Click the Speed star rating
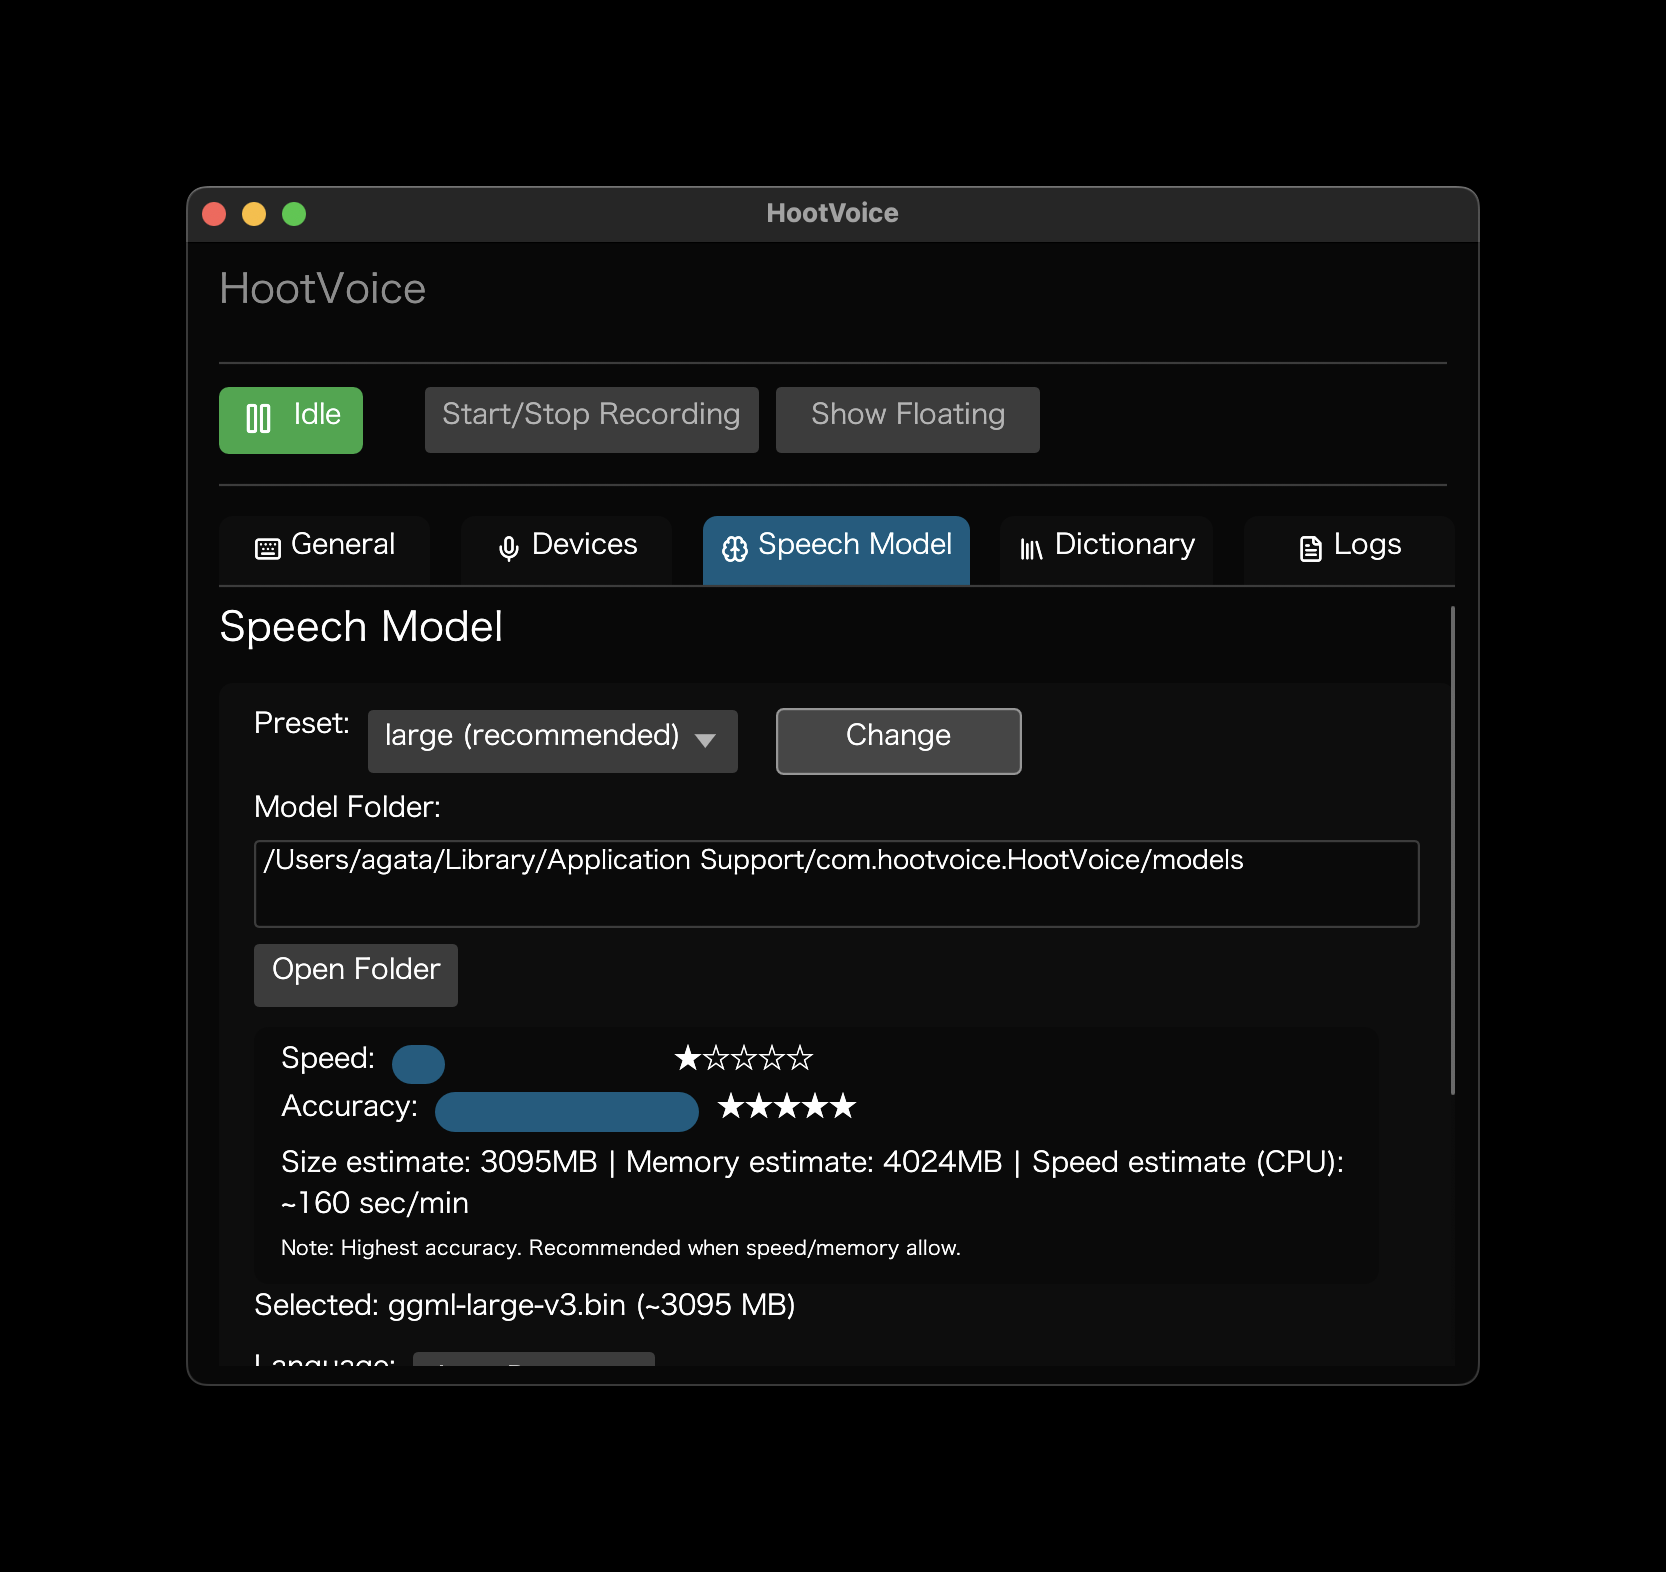The image size is (1666, 1572). tap(743, 1058)
